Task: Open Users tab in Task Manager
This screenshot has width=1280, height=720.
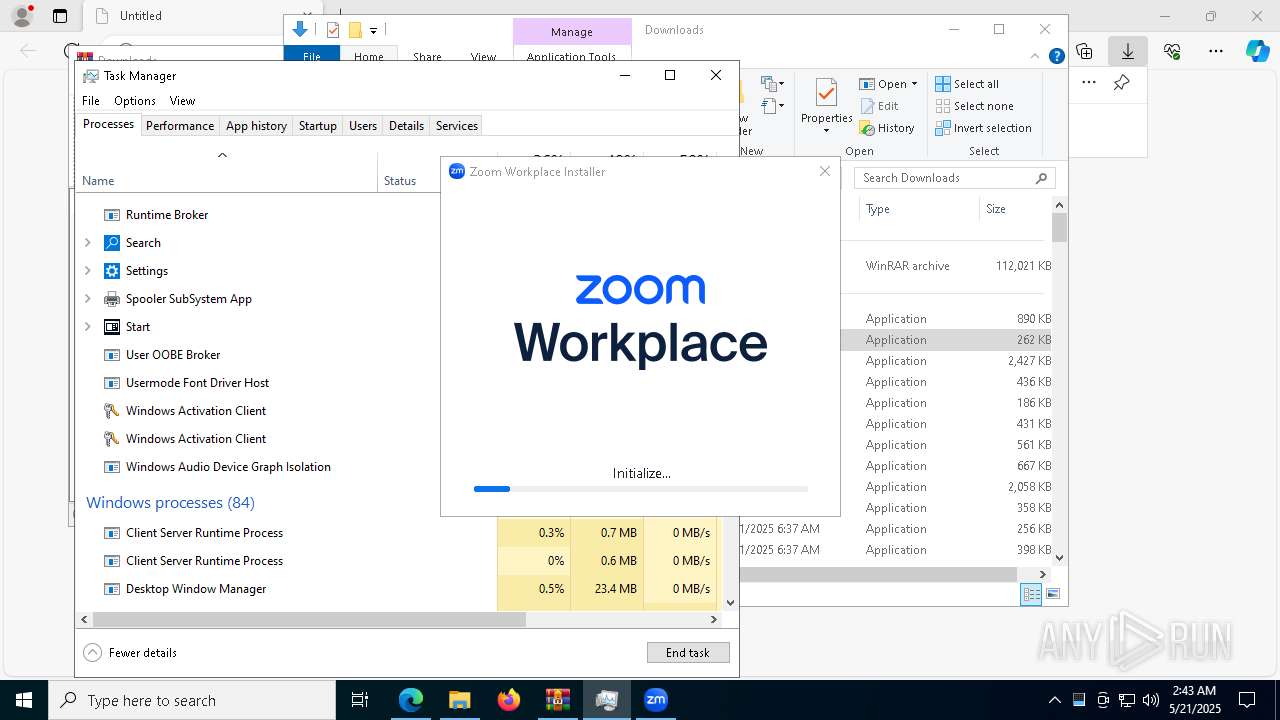Action: pos(363,126)
